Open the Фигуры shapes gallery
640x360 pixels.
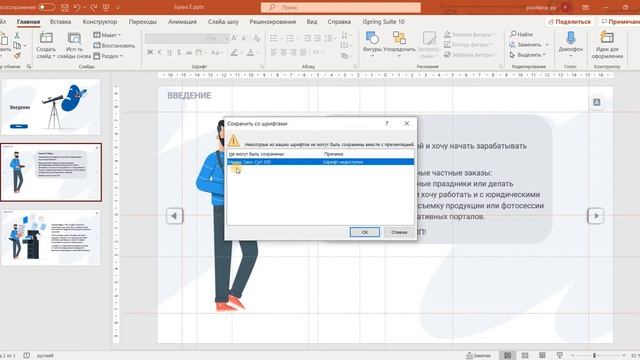pyautogui.click(x=372, y=44)
